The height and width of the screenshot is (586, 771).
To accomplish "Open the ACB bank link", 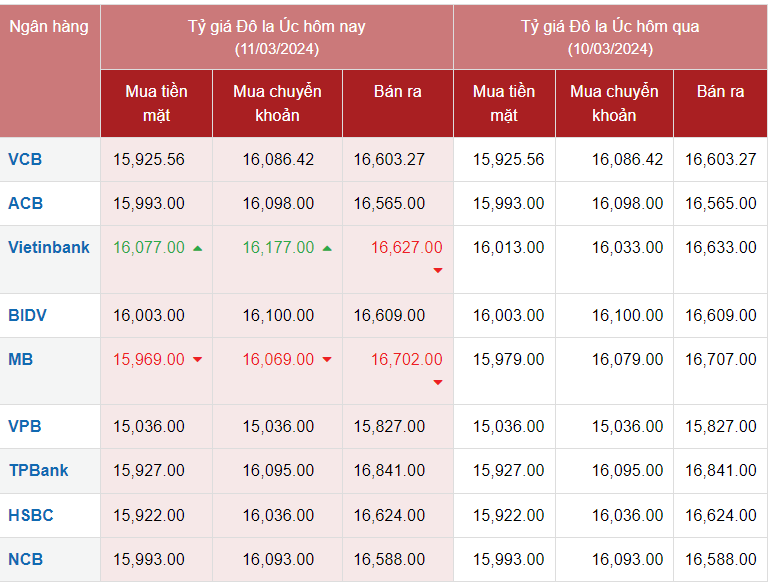I will click(25, 203).
